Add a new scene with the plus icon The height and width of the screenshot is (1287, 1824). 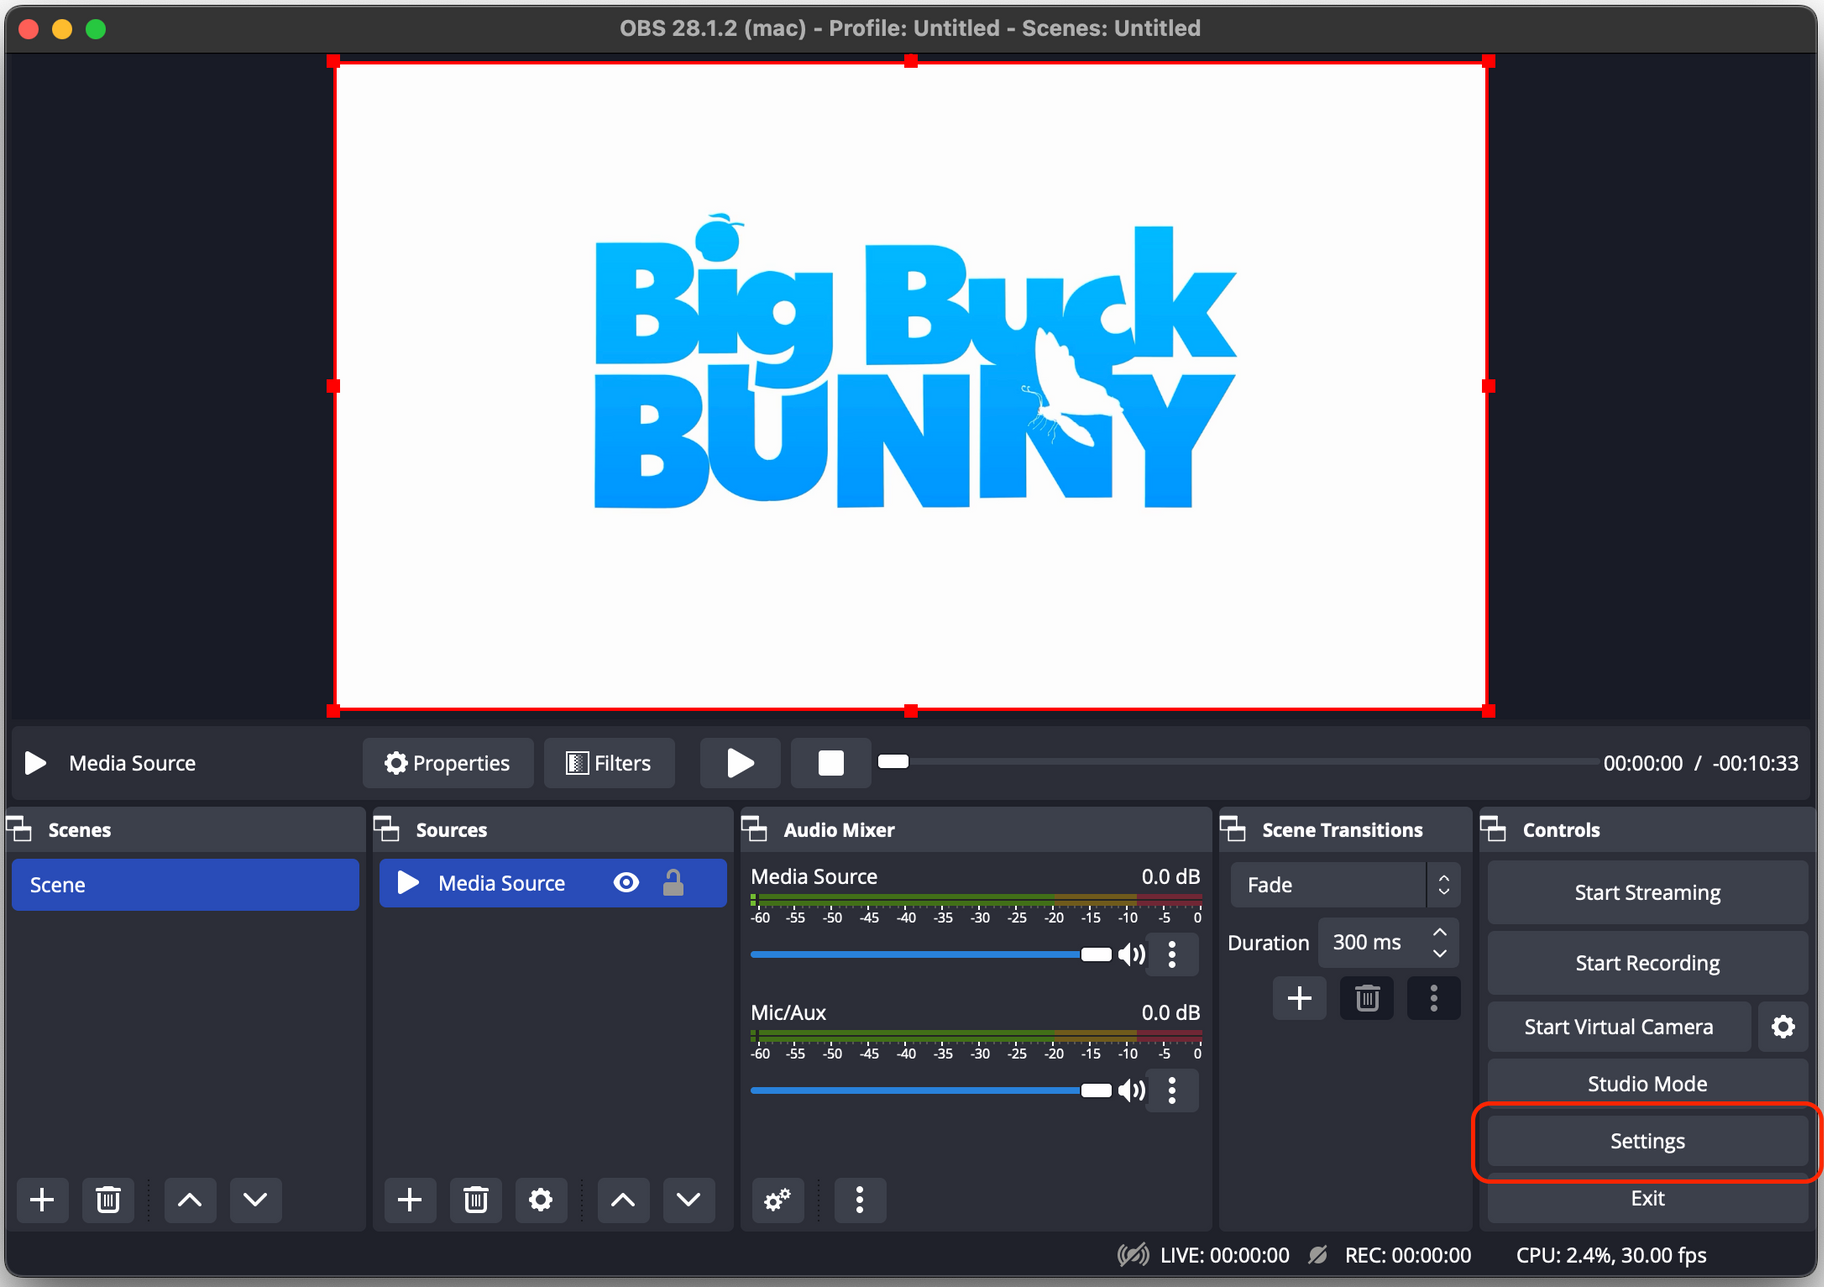coord(42,1200)
